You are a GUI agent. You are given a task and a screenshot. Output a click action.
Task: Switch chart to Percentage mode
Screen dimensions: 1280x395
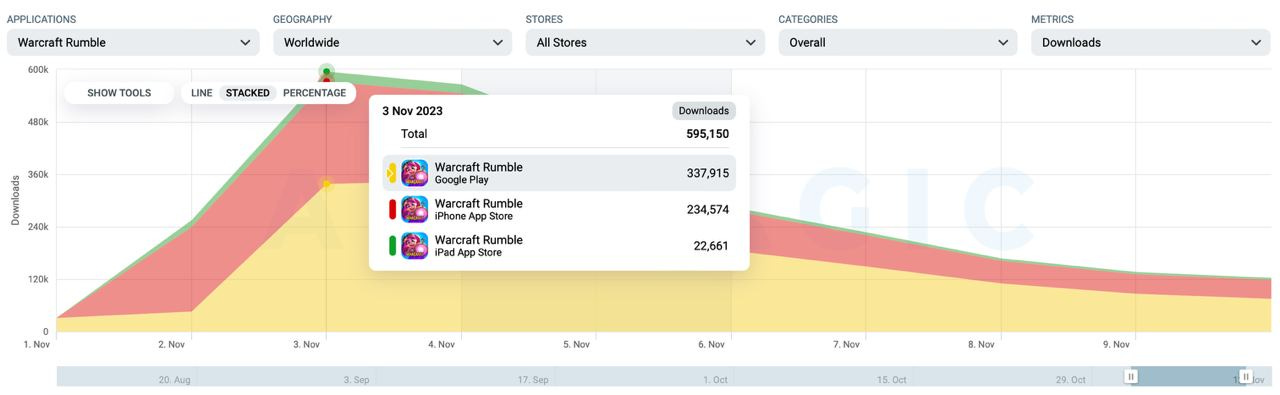[x=314, y=93]
